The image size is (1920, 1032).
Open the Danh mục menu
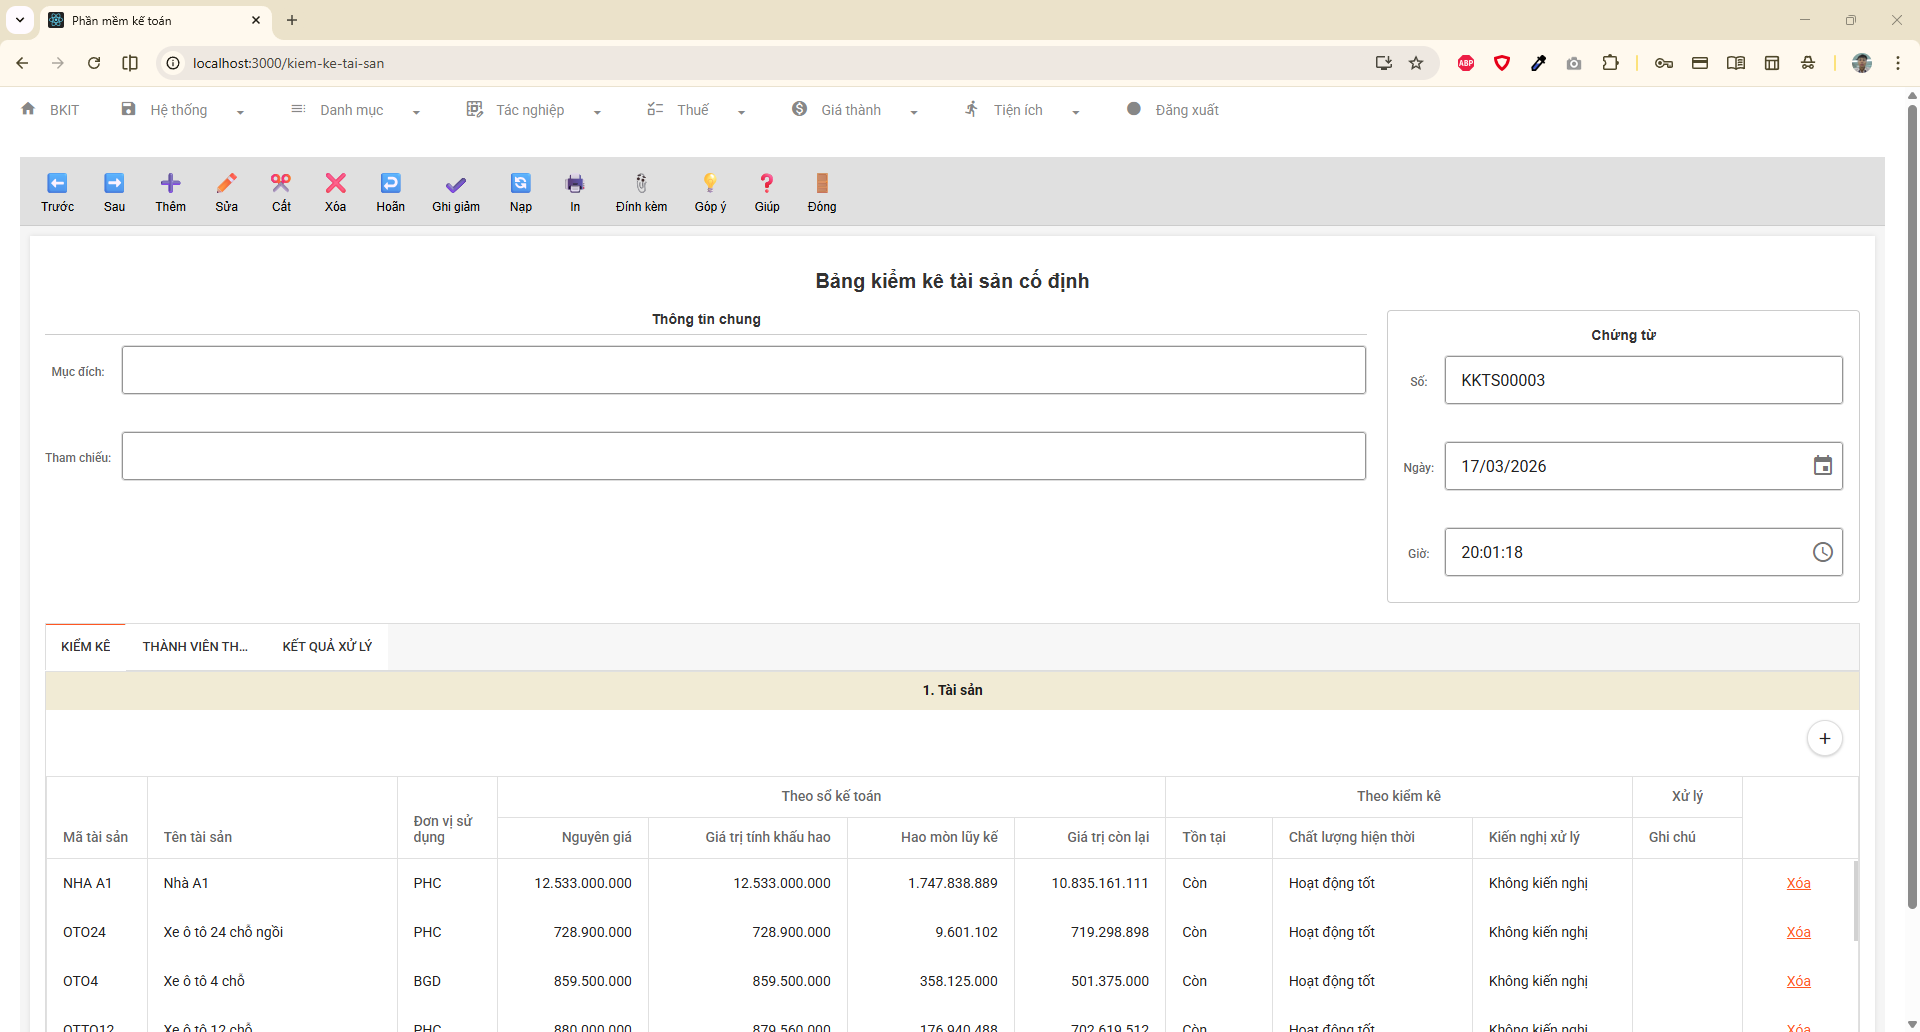[352, 110]
